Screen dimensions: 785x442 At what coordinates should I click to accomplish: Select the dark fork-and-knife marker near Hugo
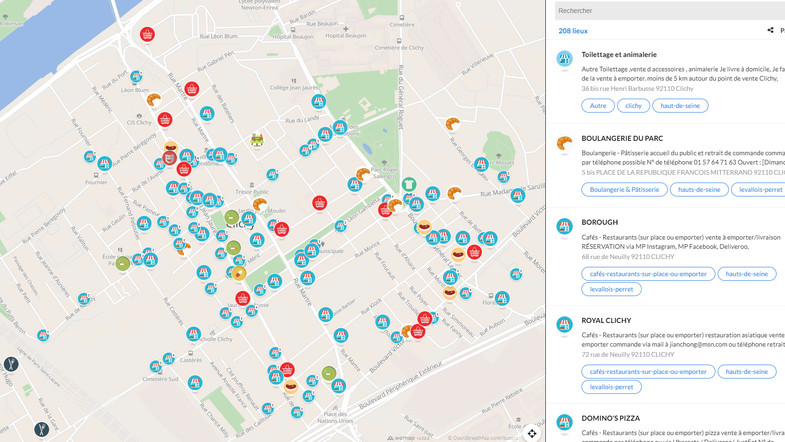tap(11, 364)
